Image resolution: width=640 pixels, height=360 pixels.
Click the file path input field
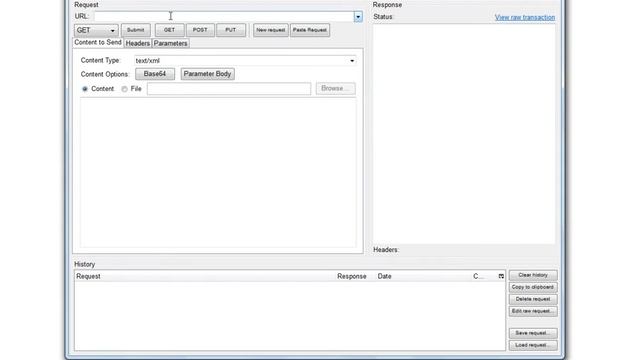tap(229, 89)
